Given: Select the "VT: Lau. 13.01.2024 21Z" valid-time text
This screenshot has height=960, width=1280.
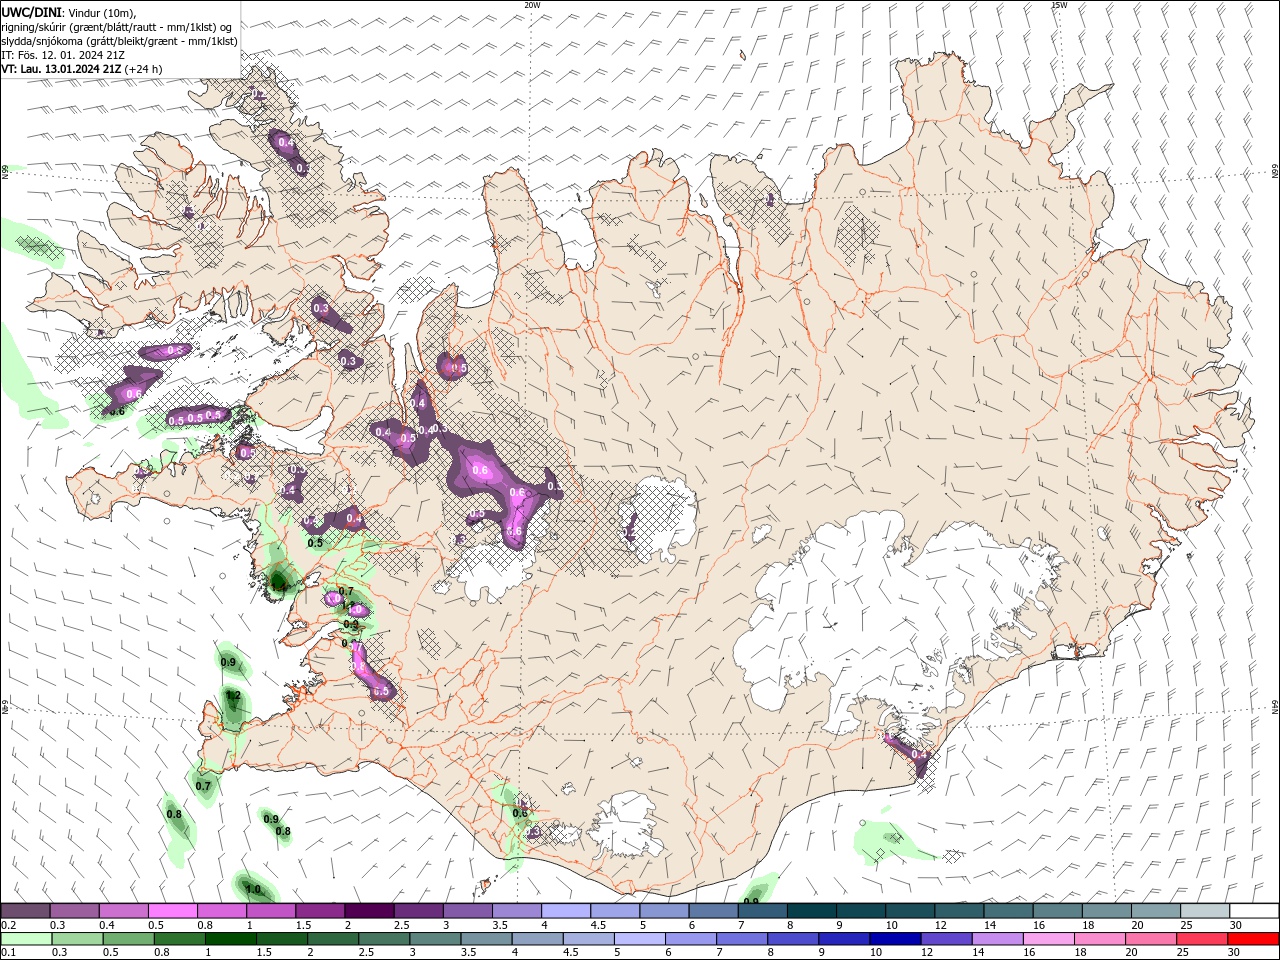Looking at the screenshot, I should [62, 70].
